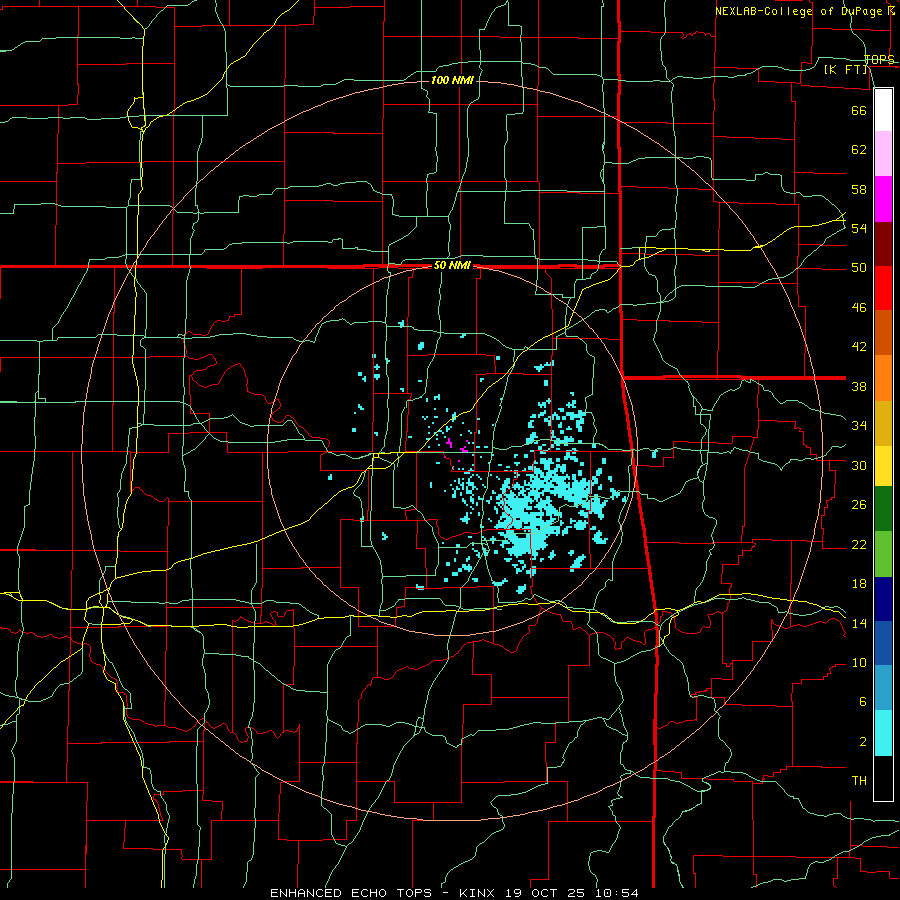Click the 'NEXLAB-College of DuPage' credit text
This screenshot has height=900, width=900.
point(800,11)
